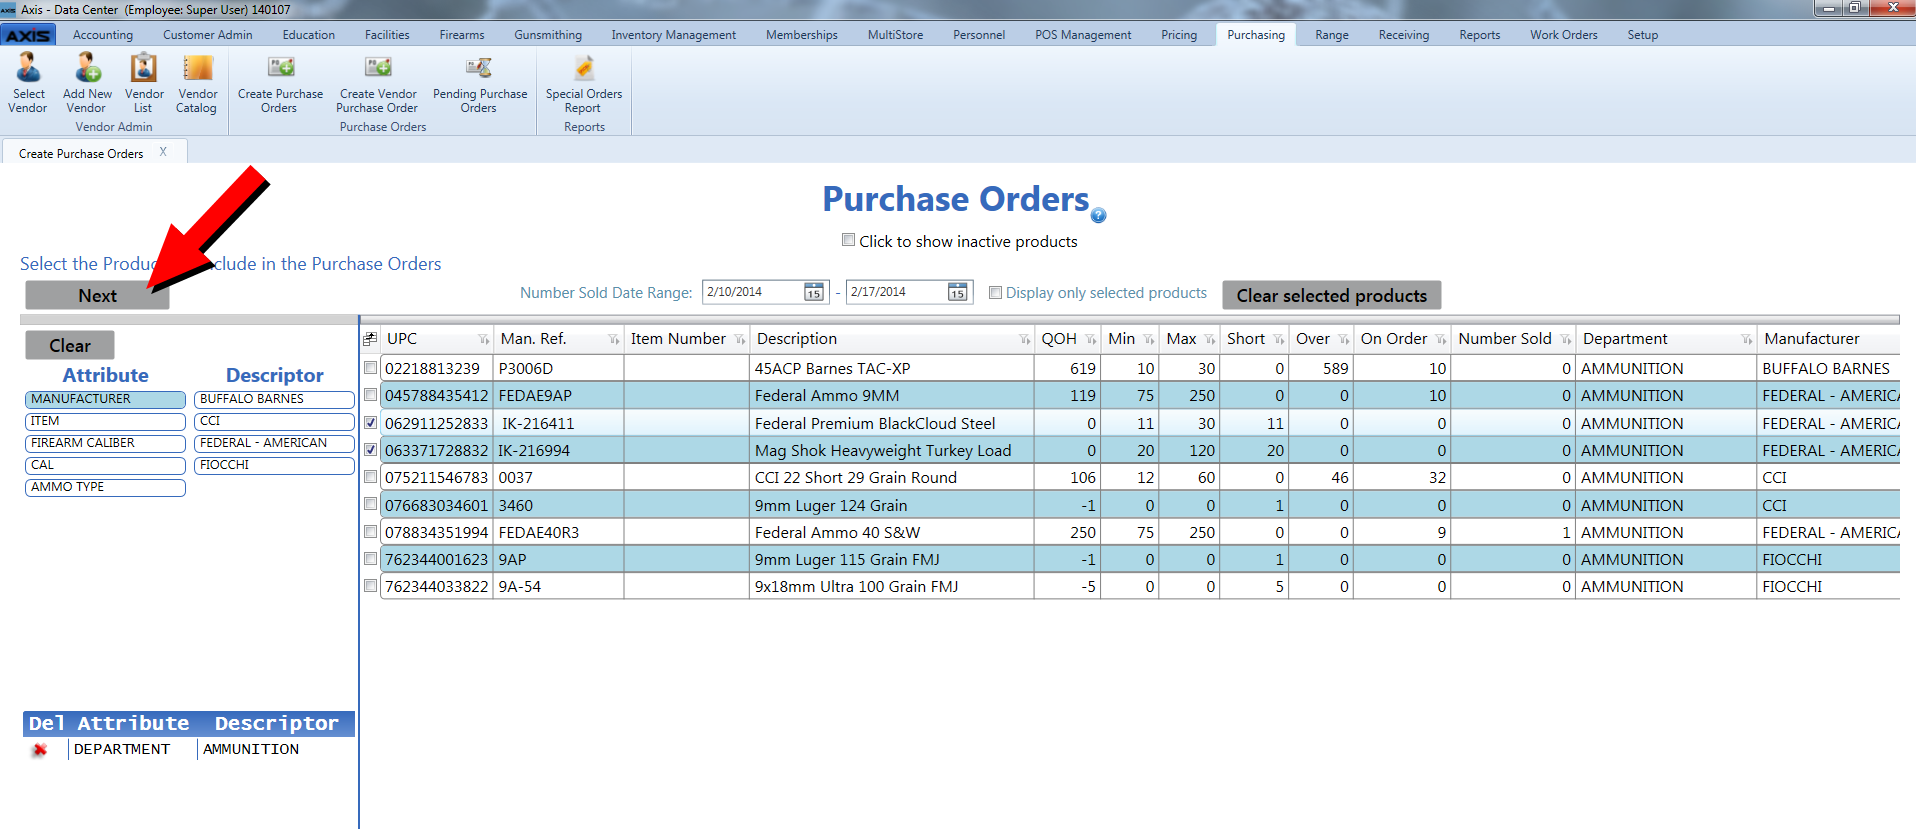Open filter for On Order column
This screenshot has width=1916, height=829.
click(x=1440, y=340)
